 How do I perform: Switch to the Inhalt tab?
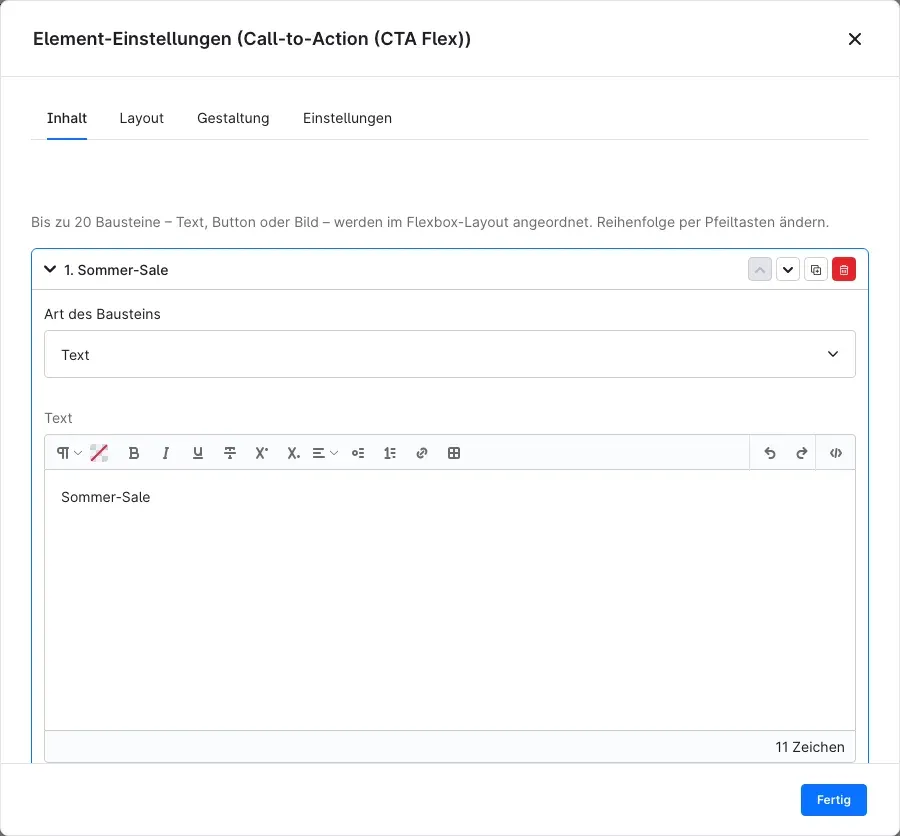point(67,118)
